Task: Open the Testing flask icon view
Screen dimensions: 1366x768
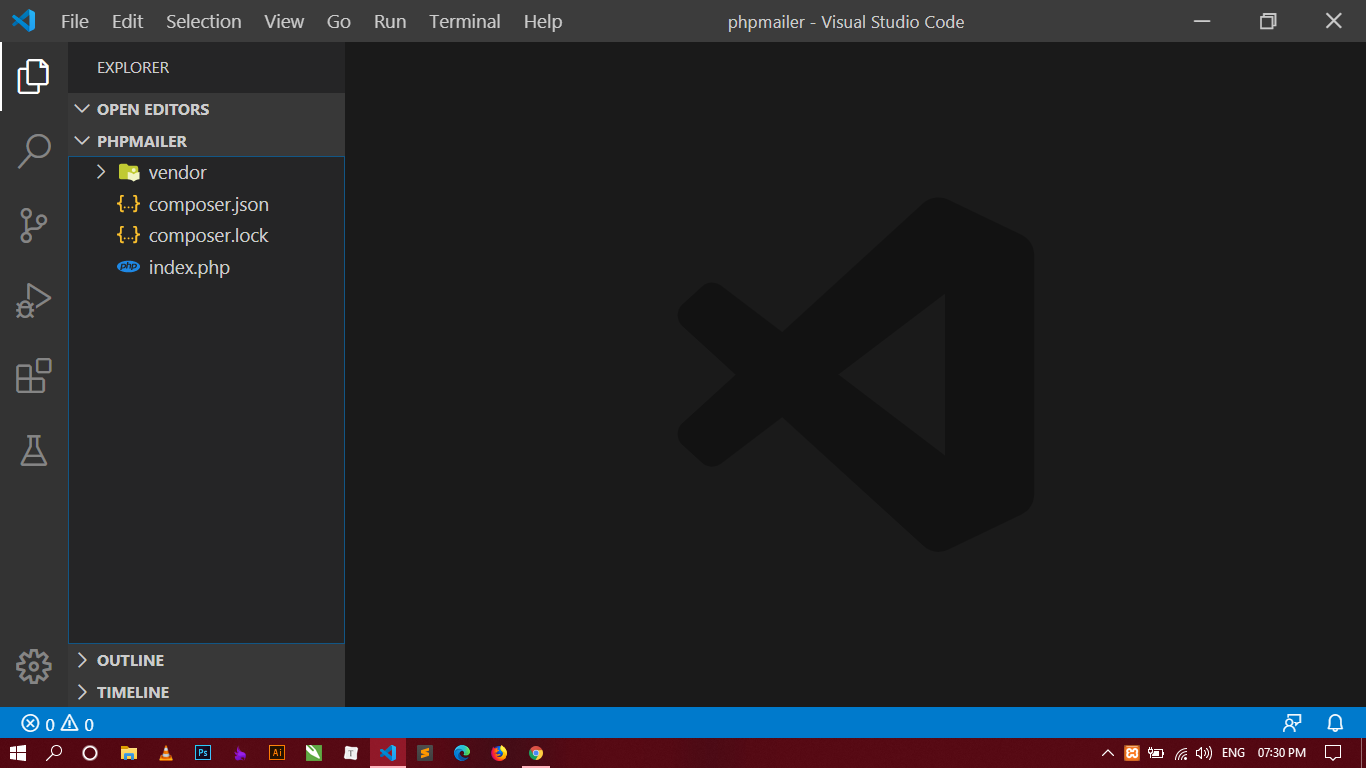Action: coord(34,451)
